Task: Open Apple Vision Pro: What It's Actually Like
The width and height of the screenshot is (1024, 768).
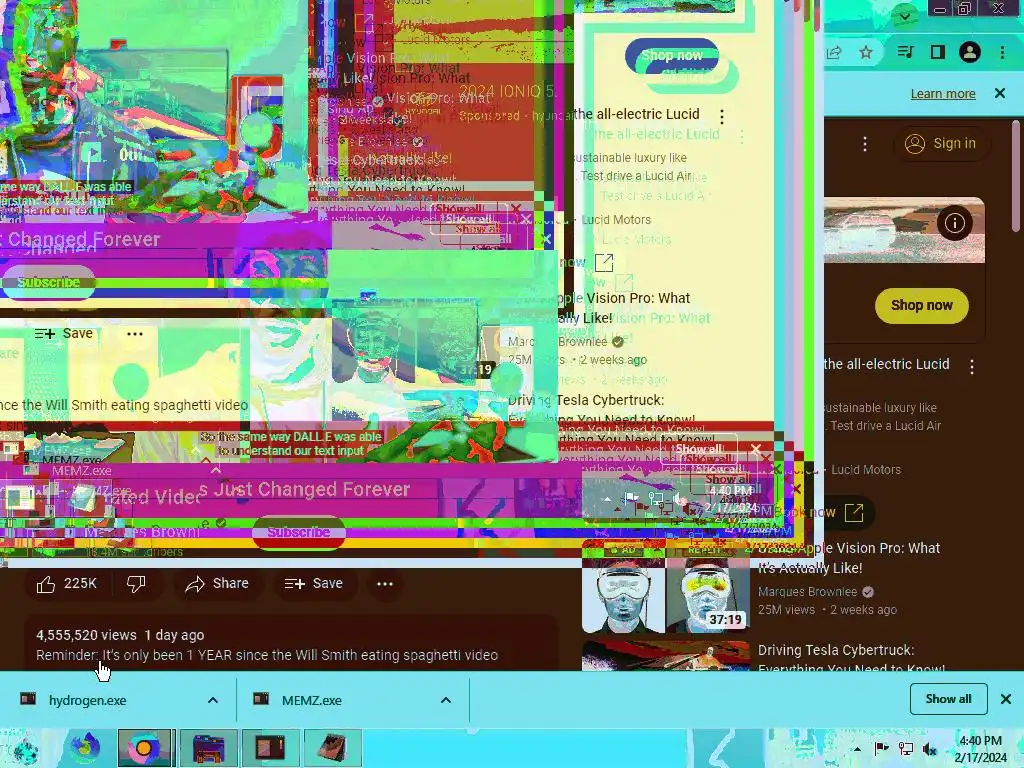Action: [849, 558]
